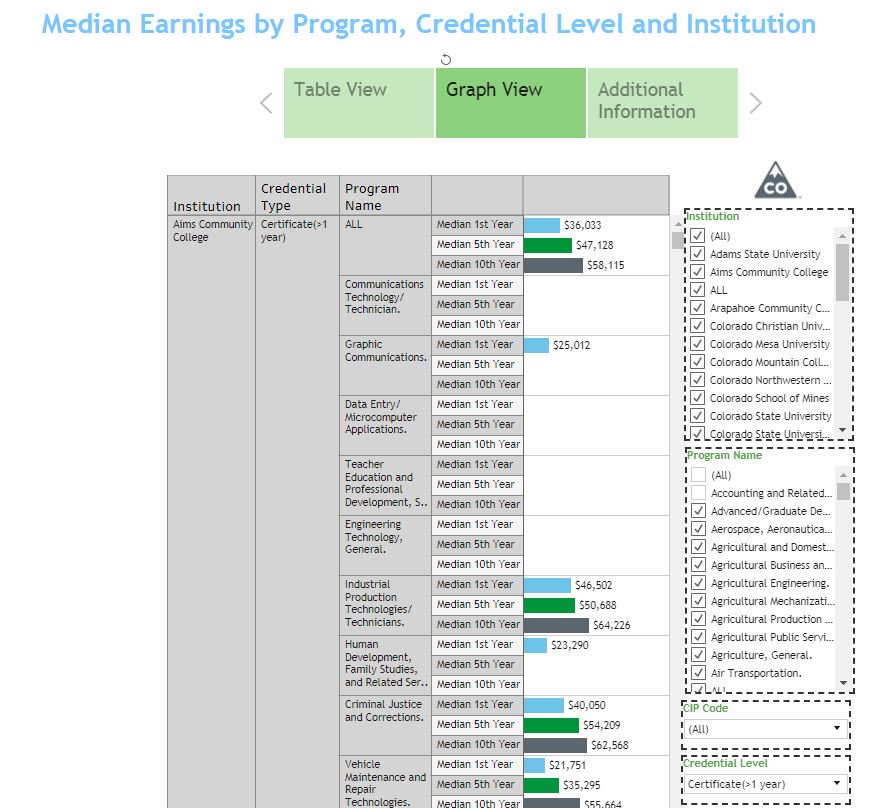Screen dimensions: 876x808
Task: Uncheck Colorado Northwestern institution
Action: [x=697, y=380]
